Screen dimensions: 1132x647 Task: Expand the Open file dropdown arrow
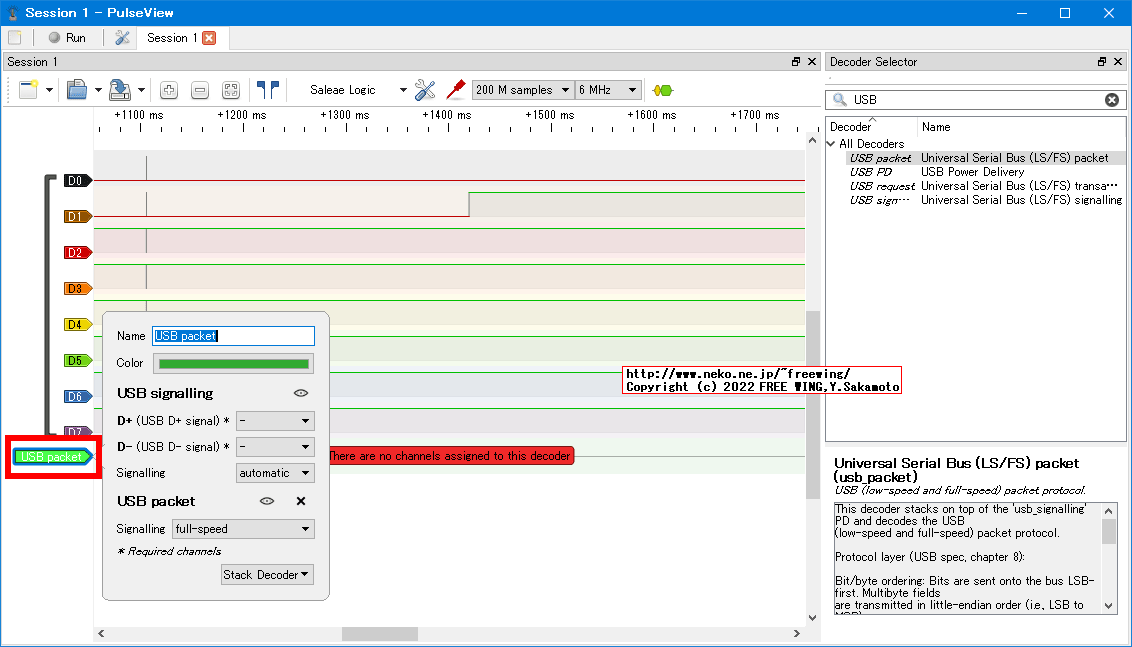pyautogui.click(x=98, y=90)
